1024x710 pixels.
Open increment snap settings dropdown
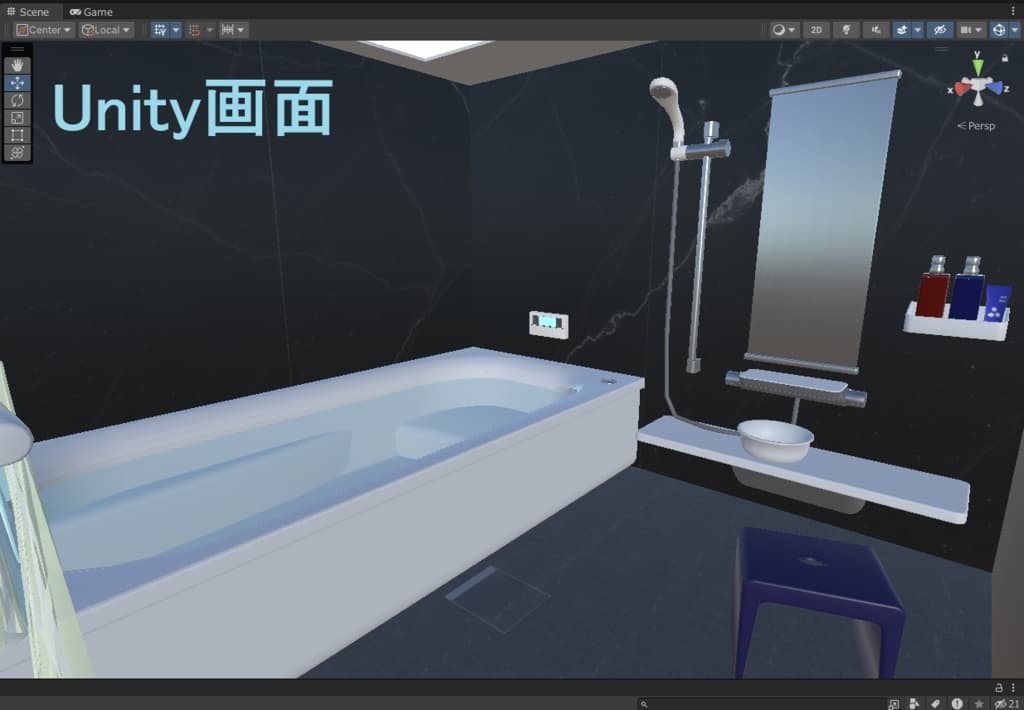(x=233, y=30)
